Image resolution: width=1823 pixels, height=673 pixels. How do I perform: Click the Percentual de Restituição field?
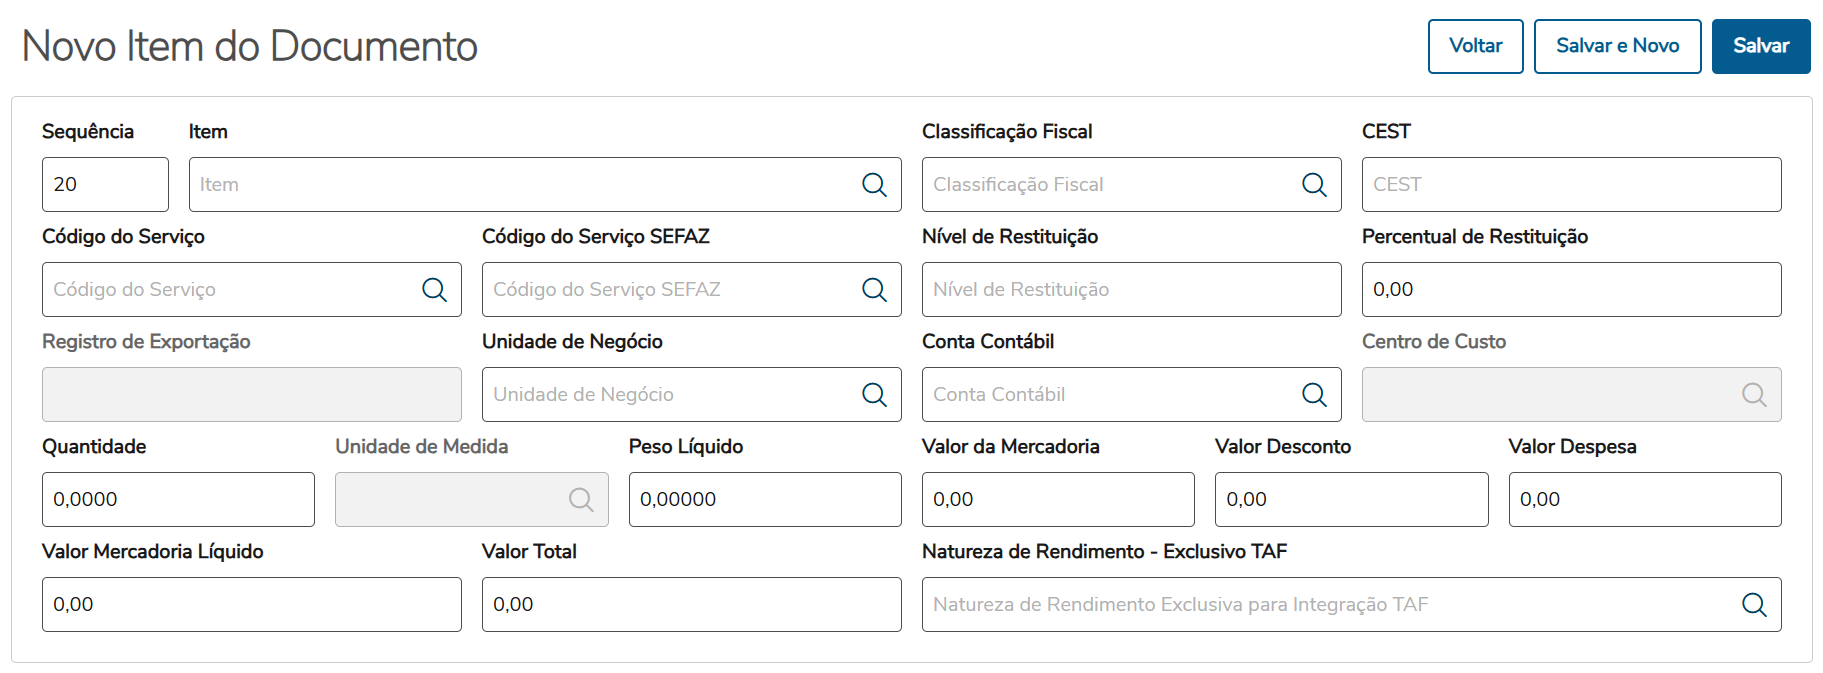pyautogui.click(x=1570, y=290)
